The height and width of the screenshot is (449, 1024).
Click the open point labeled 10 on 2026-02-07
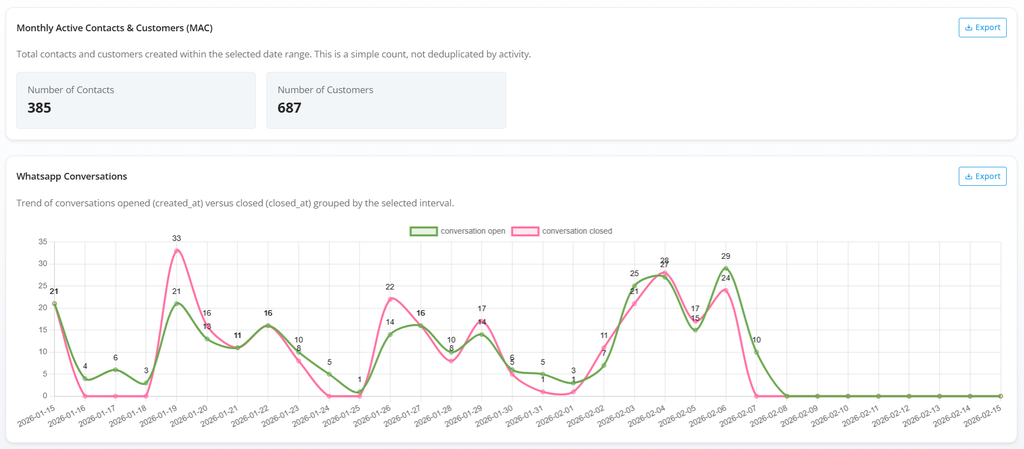[x=756, y=352]
